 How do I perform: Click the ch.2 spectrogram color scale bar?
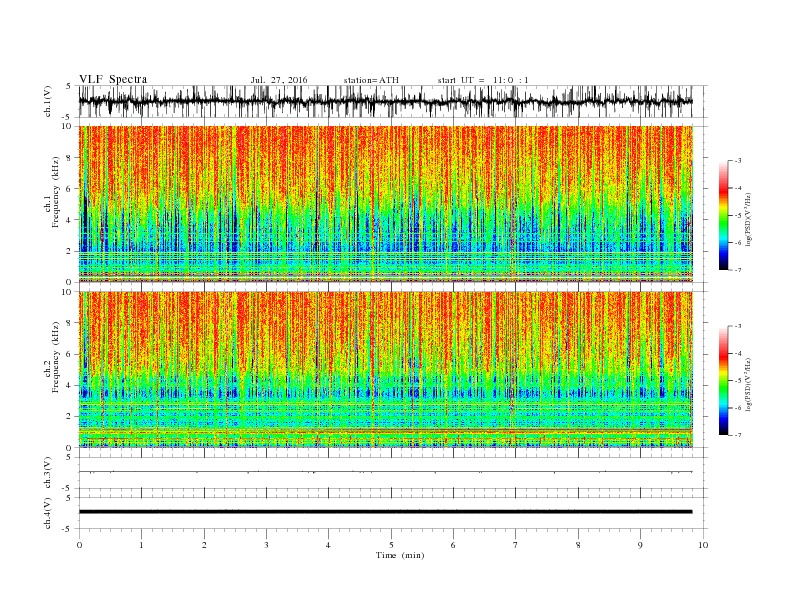click(x=724, y=380)
